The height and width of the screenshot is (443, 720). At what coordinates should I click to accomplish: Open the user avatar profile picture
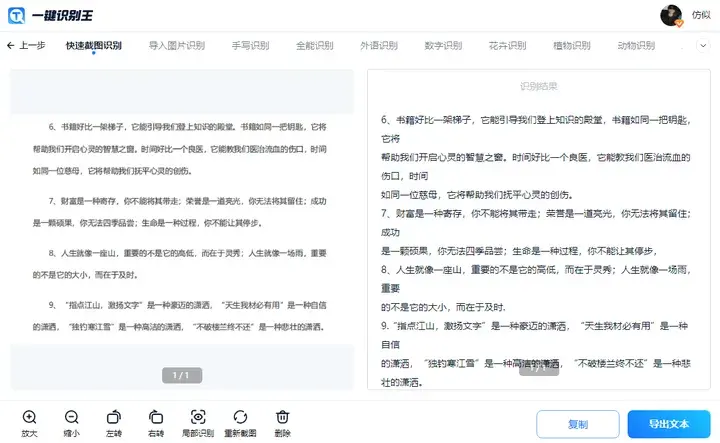[671, 16]
